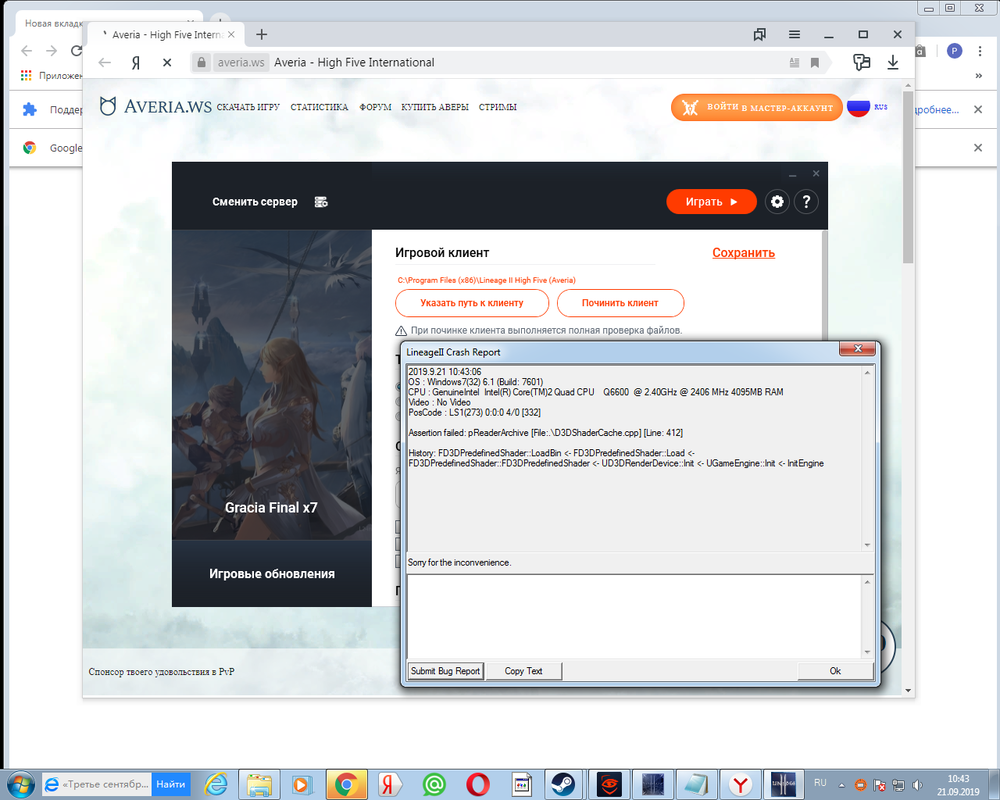This screenshot has height=800, width=1000.
Task: Open the browser hamburger menu
Action: [x=794, y=34]
